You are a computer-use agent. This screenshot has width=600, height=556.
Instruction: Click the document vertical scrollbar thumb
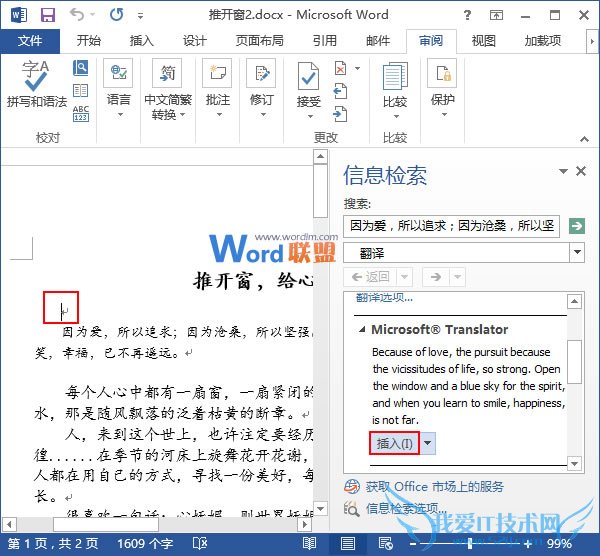320,191
